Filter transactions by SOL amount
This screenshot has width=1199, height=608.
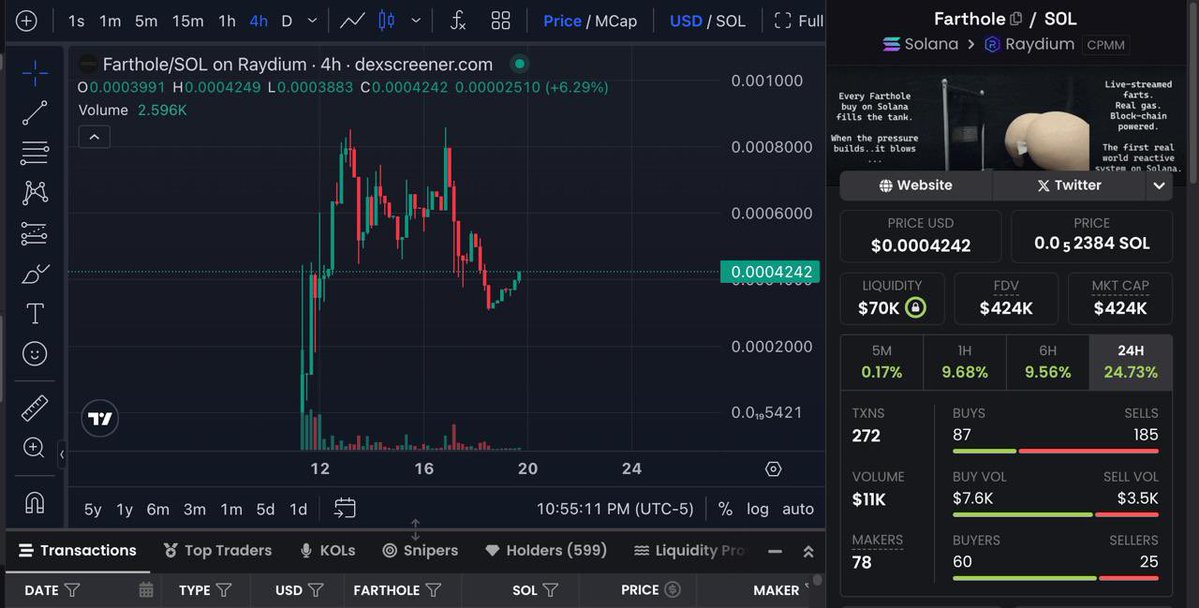(551, 590)
